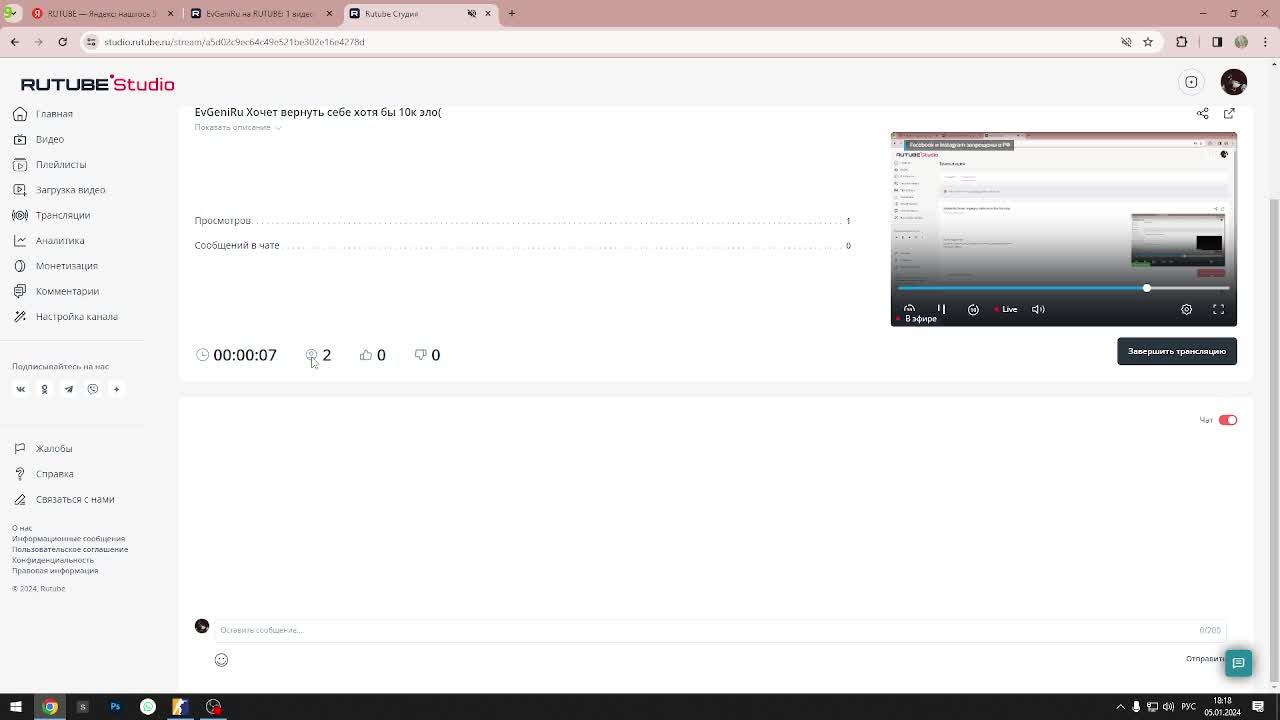
Task: Click the dislikes thumbs-down icon
Action: point(421,355)
